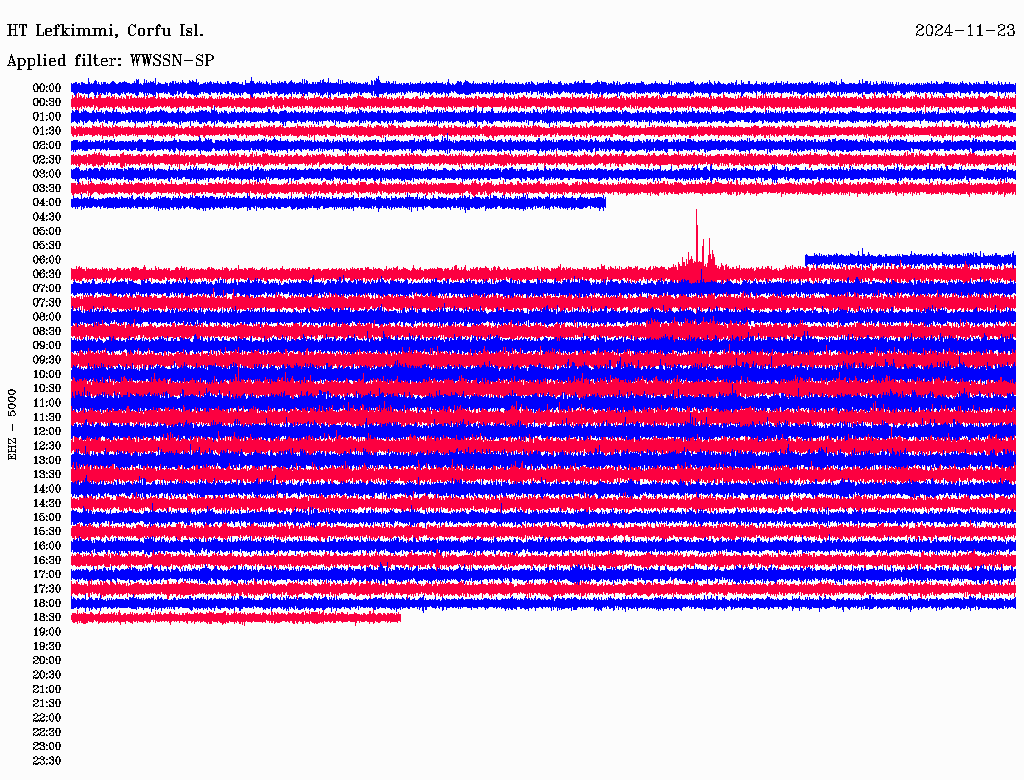Click the date 2024-11-23

[x=965, y=31]
